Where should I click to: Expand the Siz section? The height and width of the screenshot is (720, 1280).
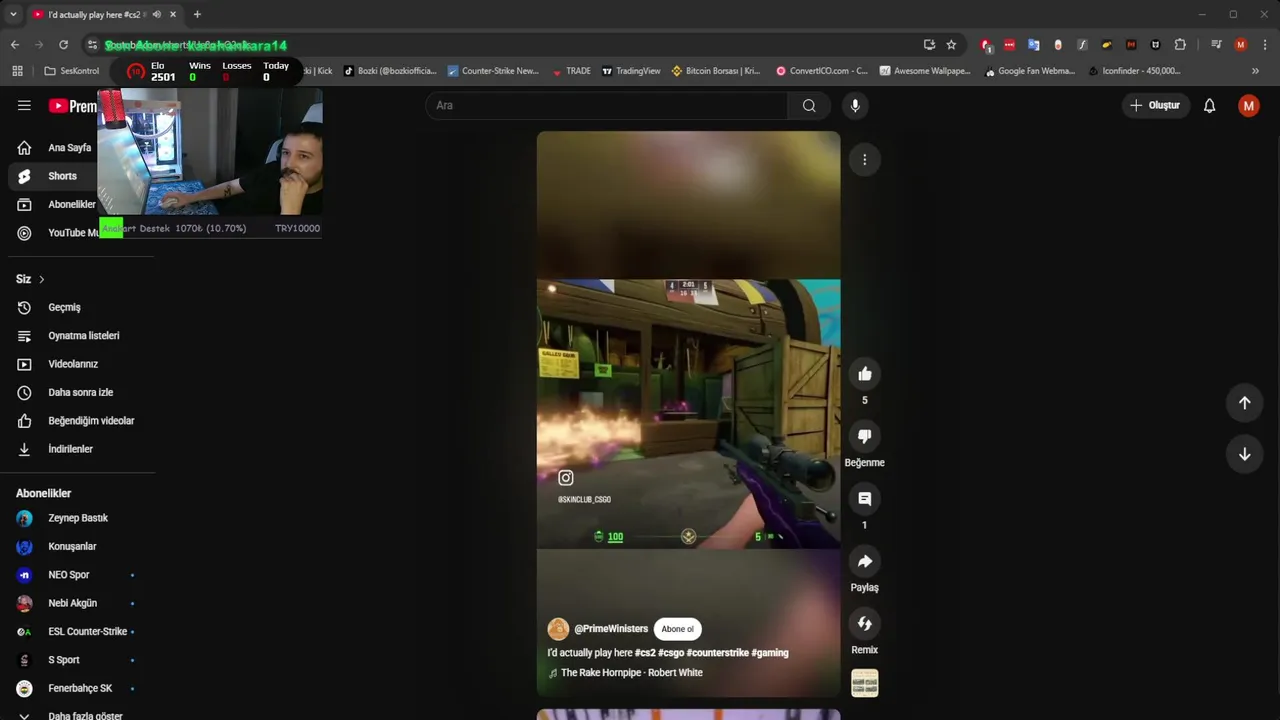(x=30, y=279)
